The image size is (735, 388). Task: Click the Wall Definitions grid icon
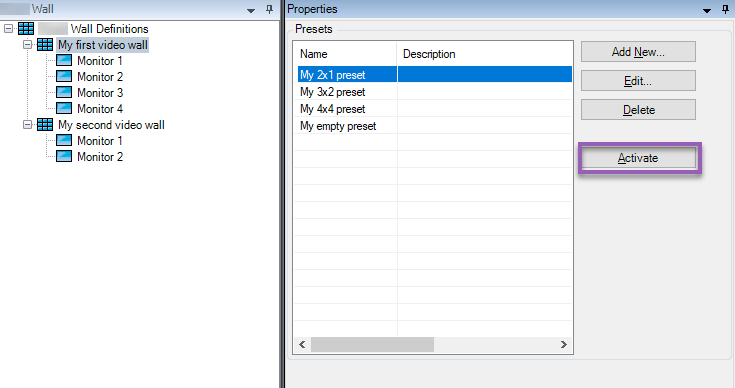pyautogui.click(x=26, y=29)
